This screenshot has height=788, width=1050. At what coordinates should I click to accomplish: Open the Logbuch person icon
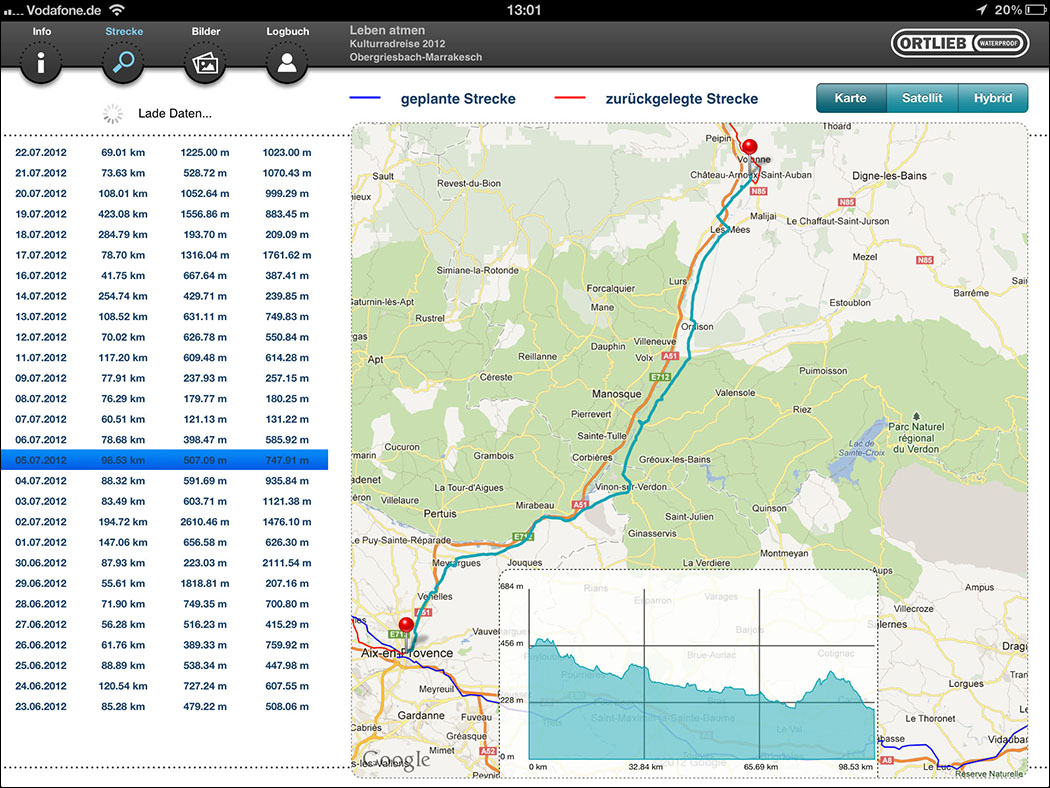287,63
